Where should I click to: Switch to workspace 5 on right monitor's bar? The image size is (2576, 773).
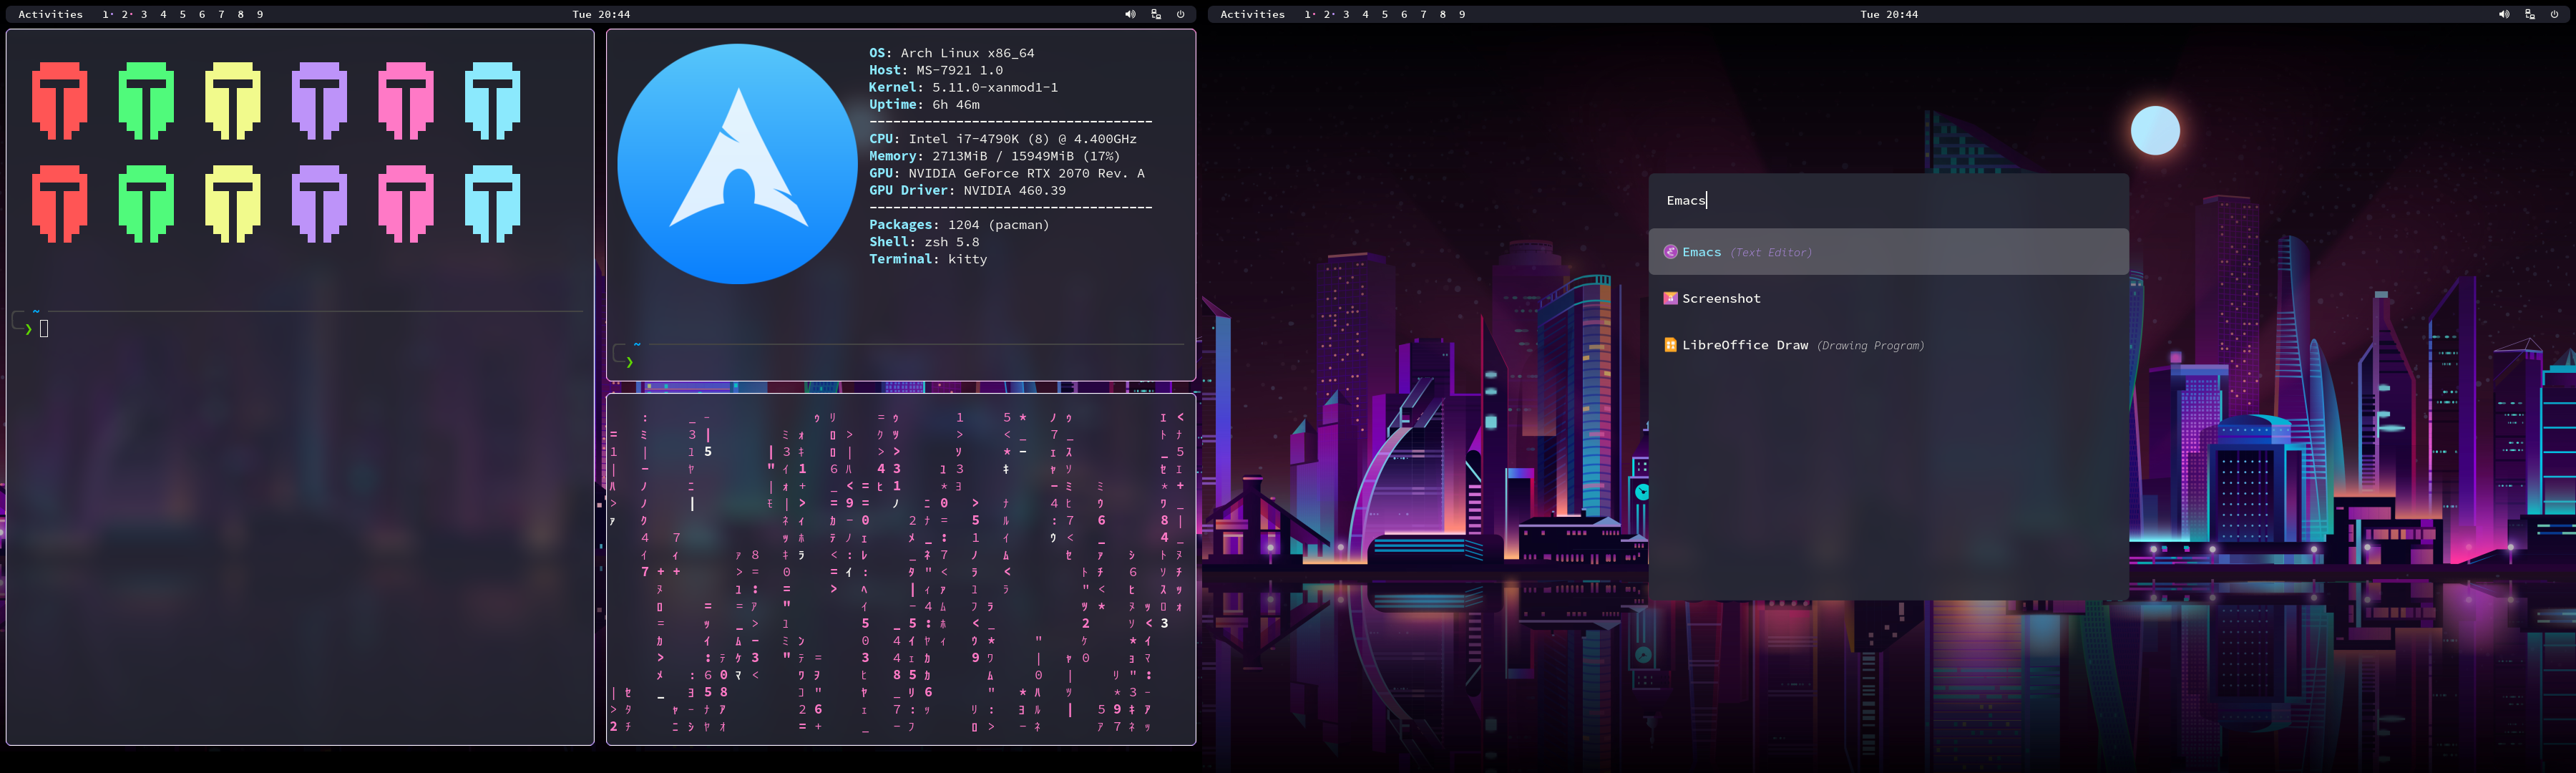coord(1385,14)
